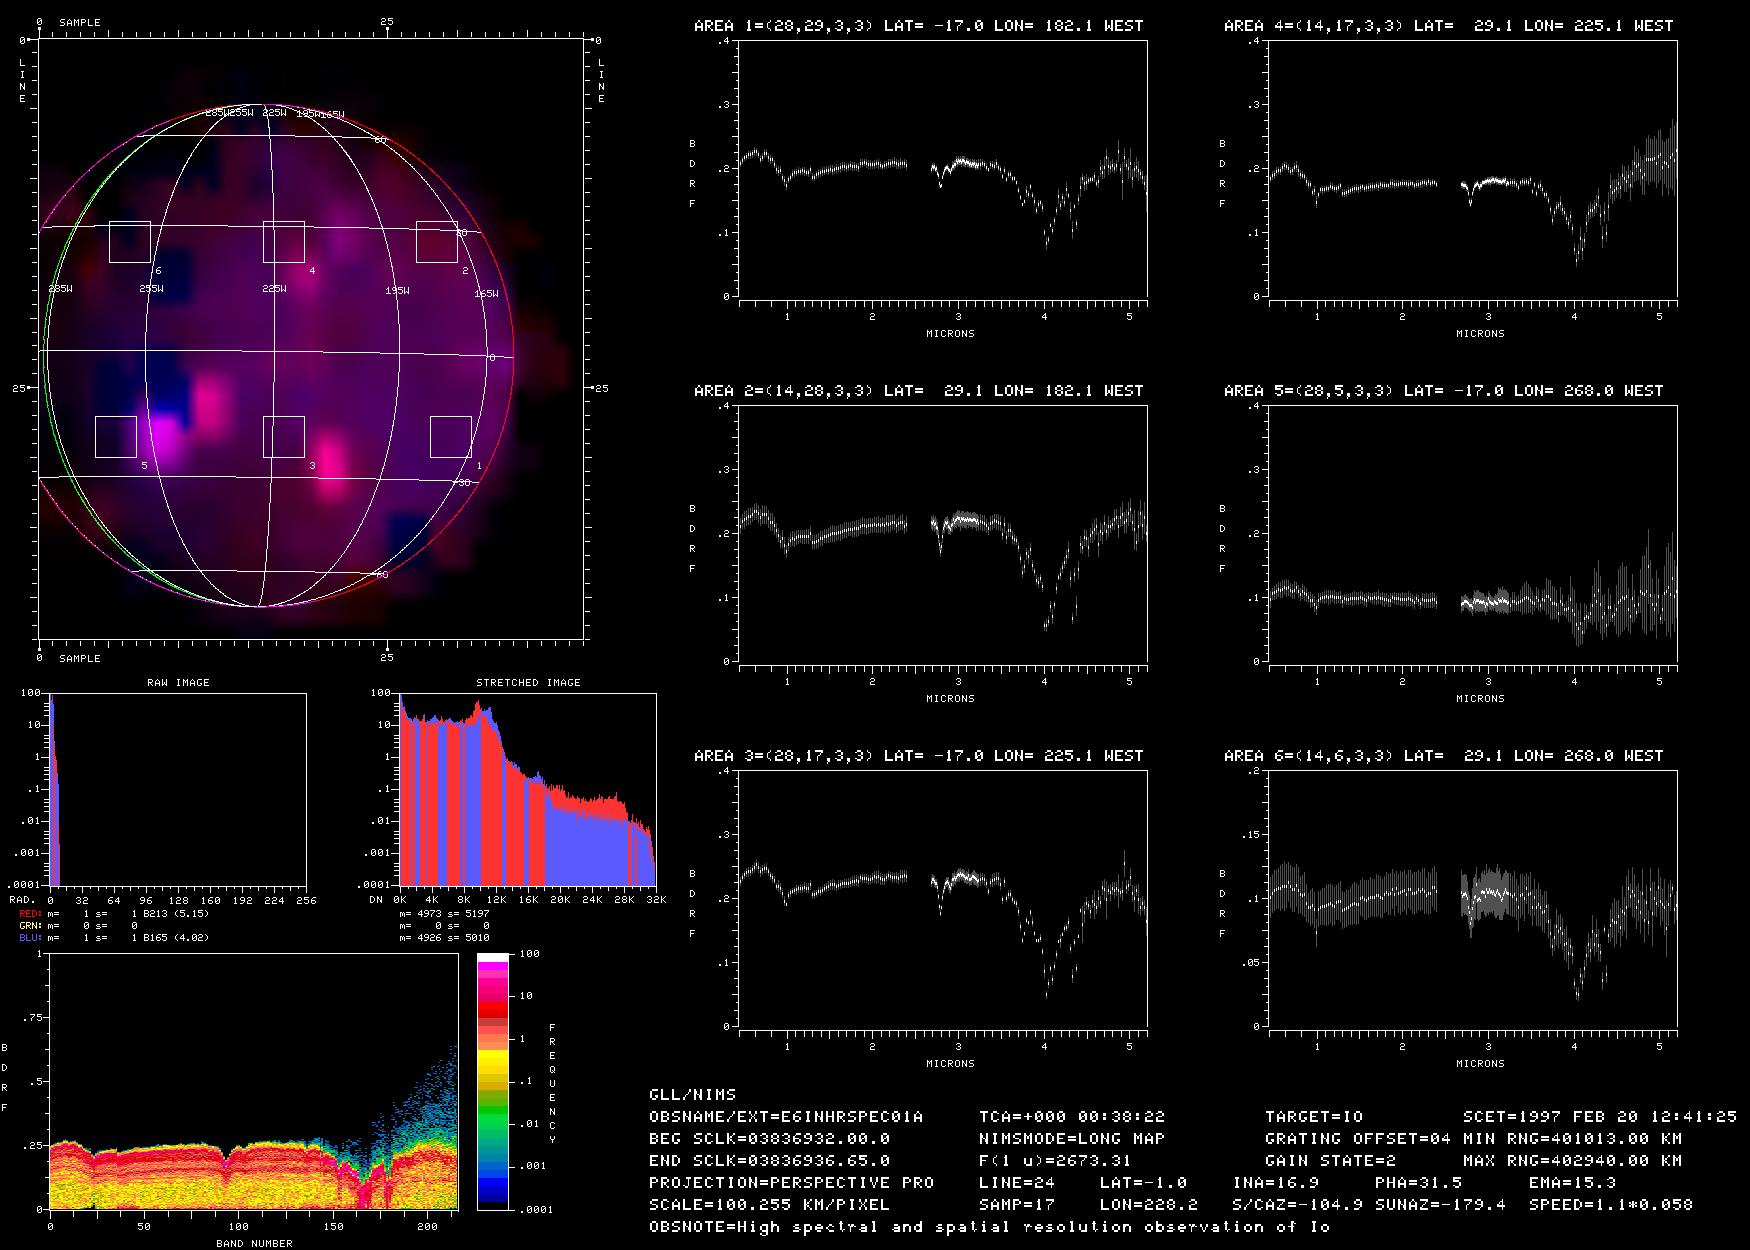
Task: Select the "PROJECTION=PERSPECTIVE PRO" text
Action: point(792,1183)
